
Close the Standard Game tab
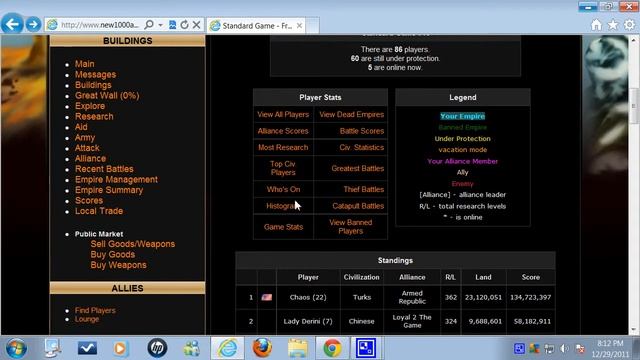pos(300,26)
